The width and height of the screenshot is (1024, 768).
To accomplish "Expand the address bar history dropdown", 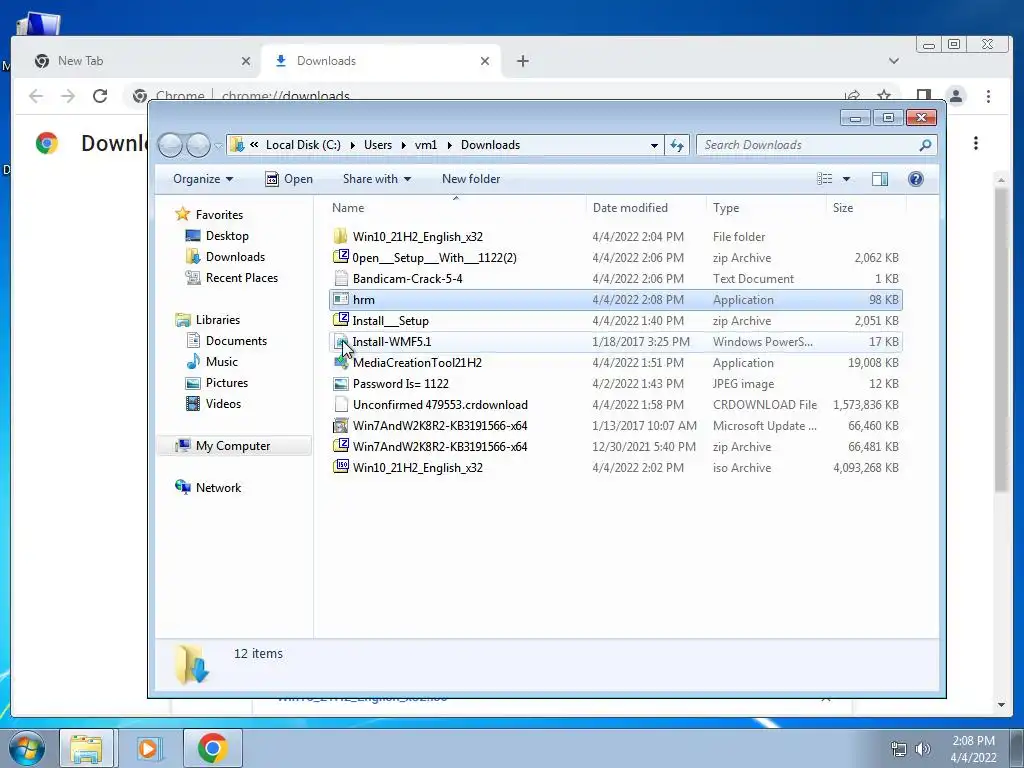I will point(654,146).
